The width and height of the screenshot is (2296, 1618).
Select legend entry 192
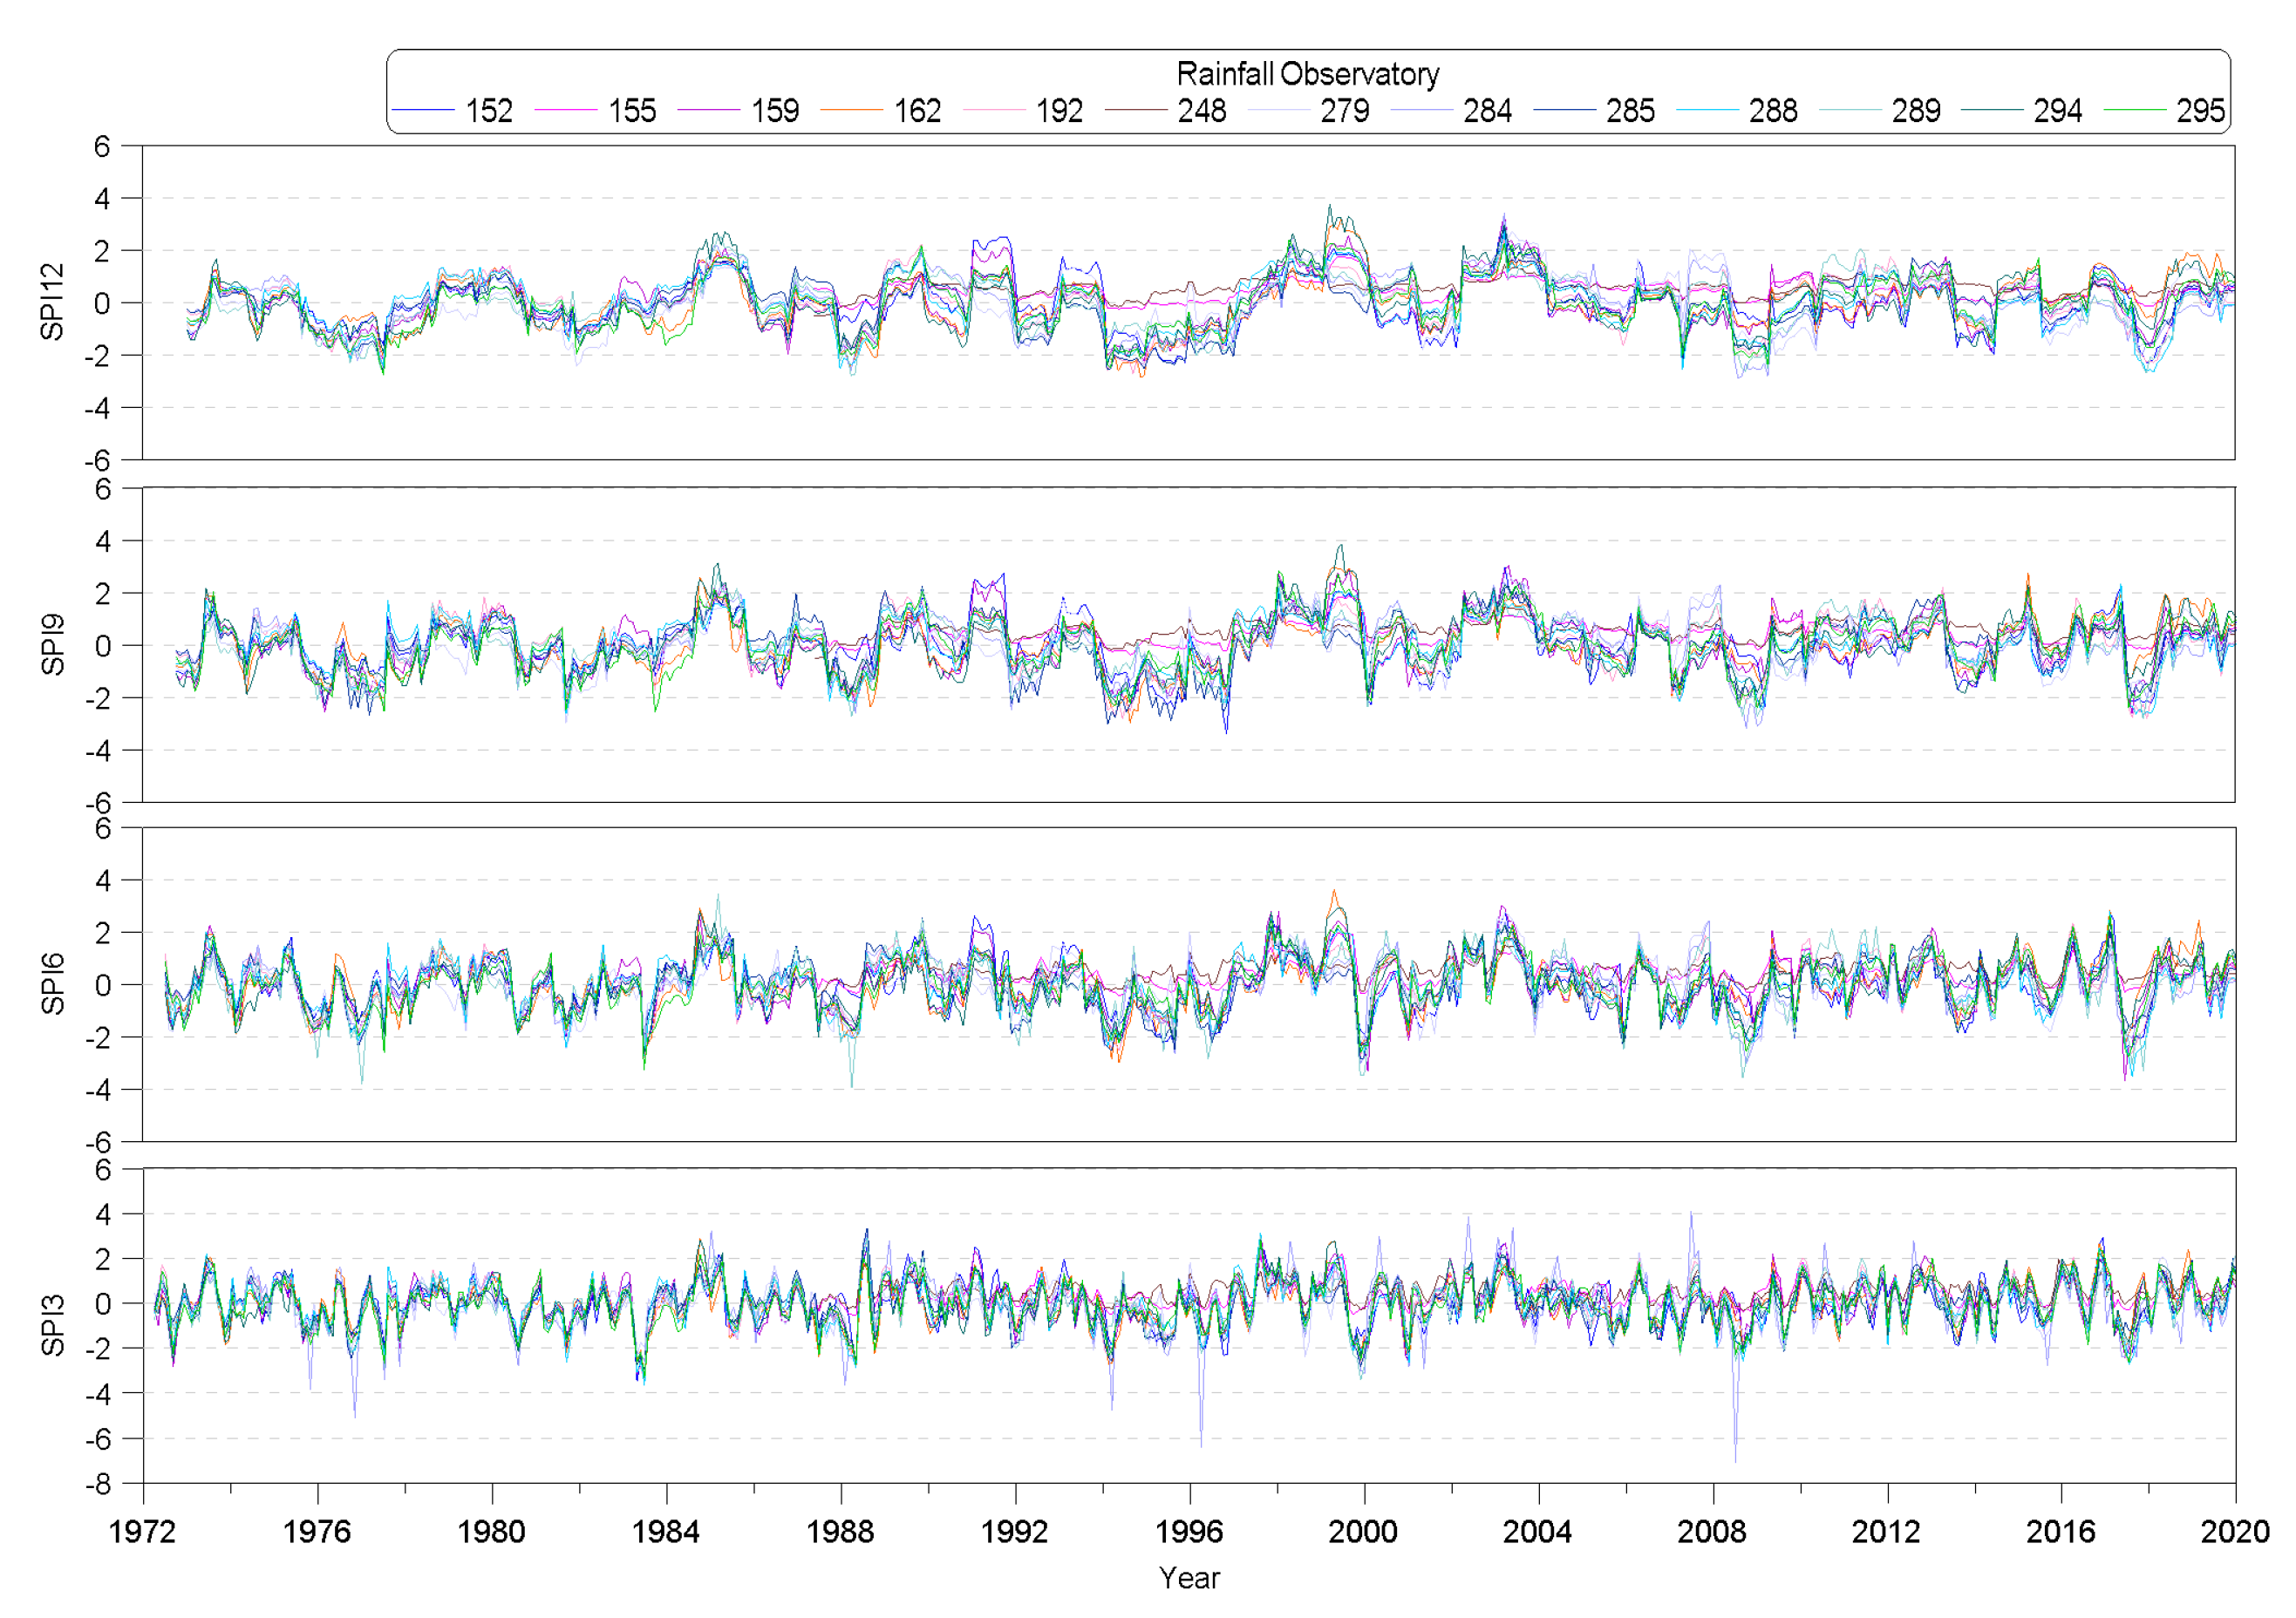(1059, 110)
